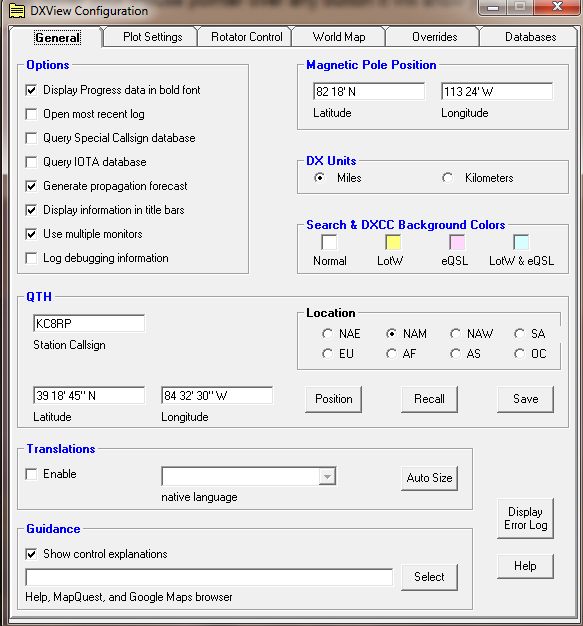Toggle Generate propagation forecast checkbox
This screenshot has height=626, width=583.
click(x=31, y=186)
